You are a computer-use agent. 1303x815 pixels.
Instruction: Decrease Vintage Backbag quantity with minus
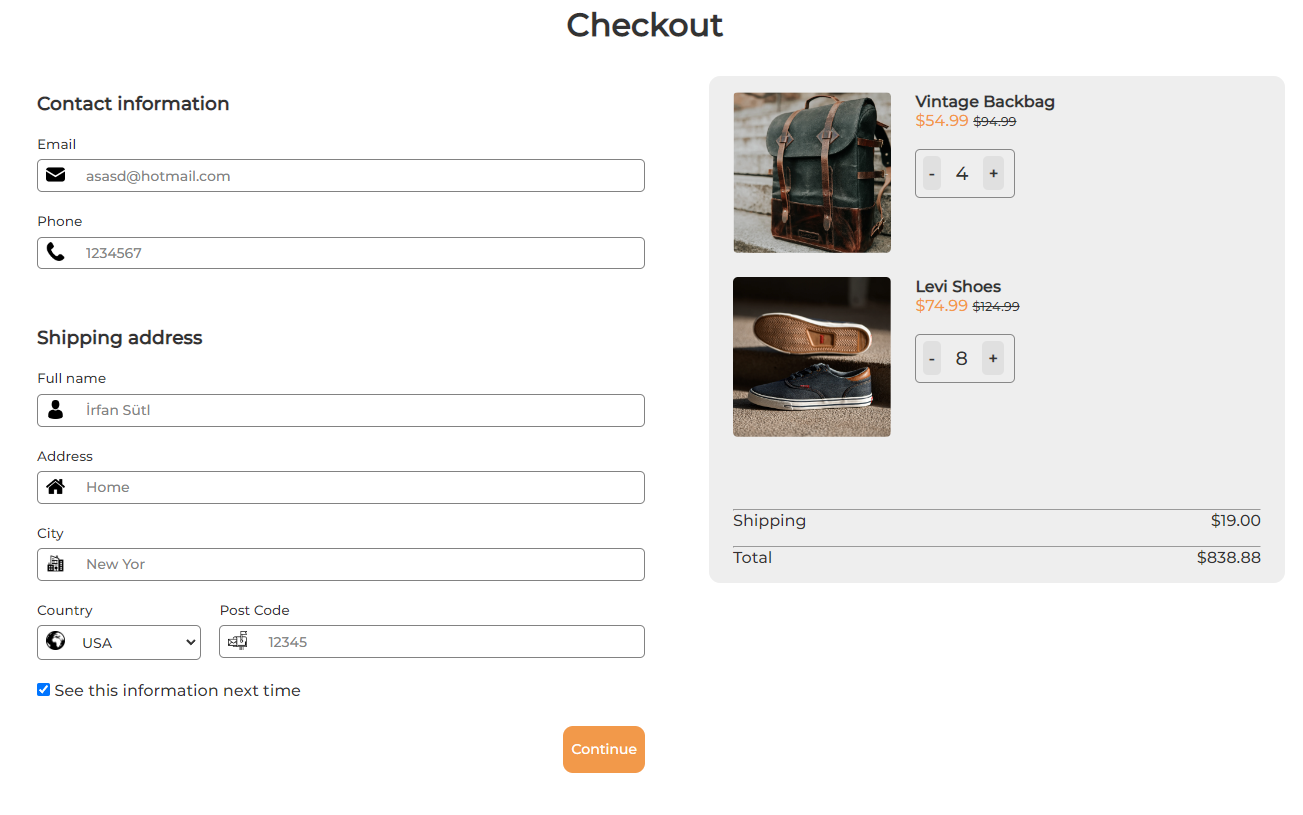[x=932, y=174]
